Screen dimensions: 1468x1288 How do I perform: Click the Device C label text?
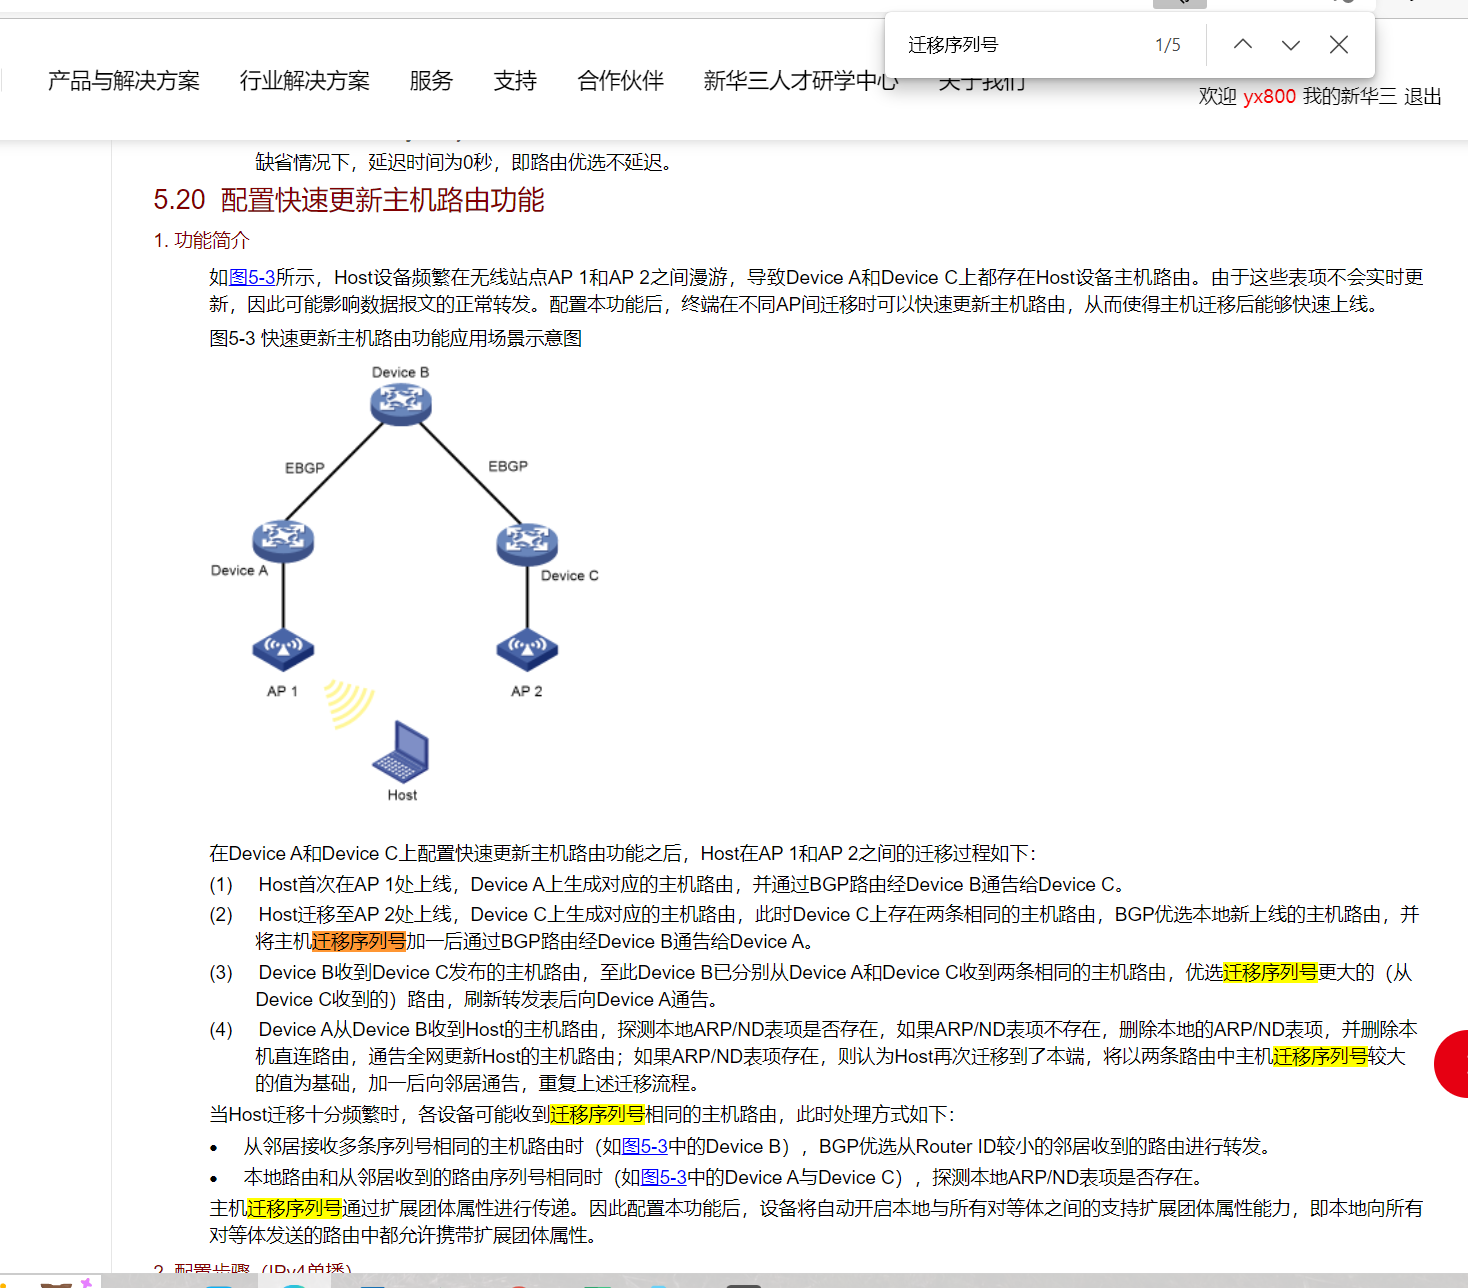(x=570, y=576)
